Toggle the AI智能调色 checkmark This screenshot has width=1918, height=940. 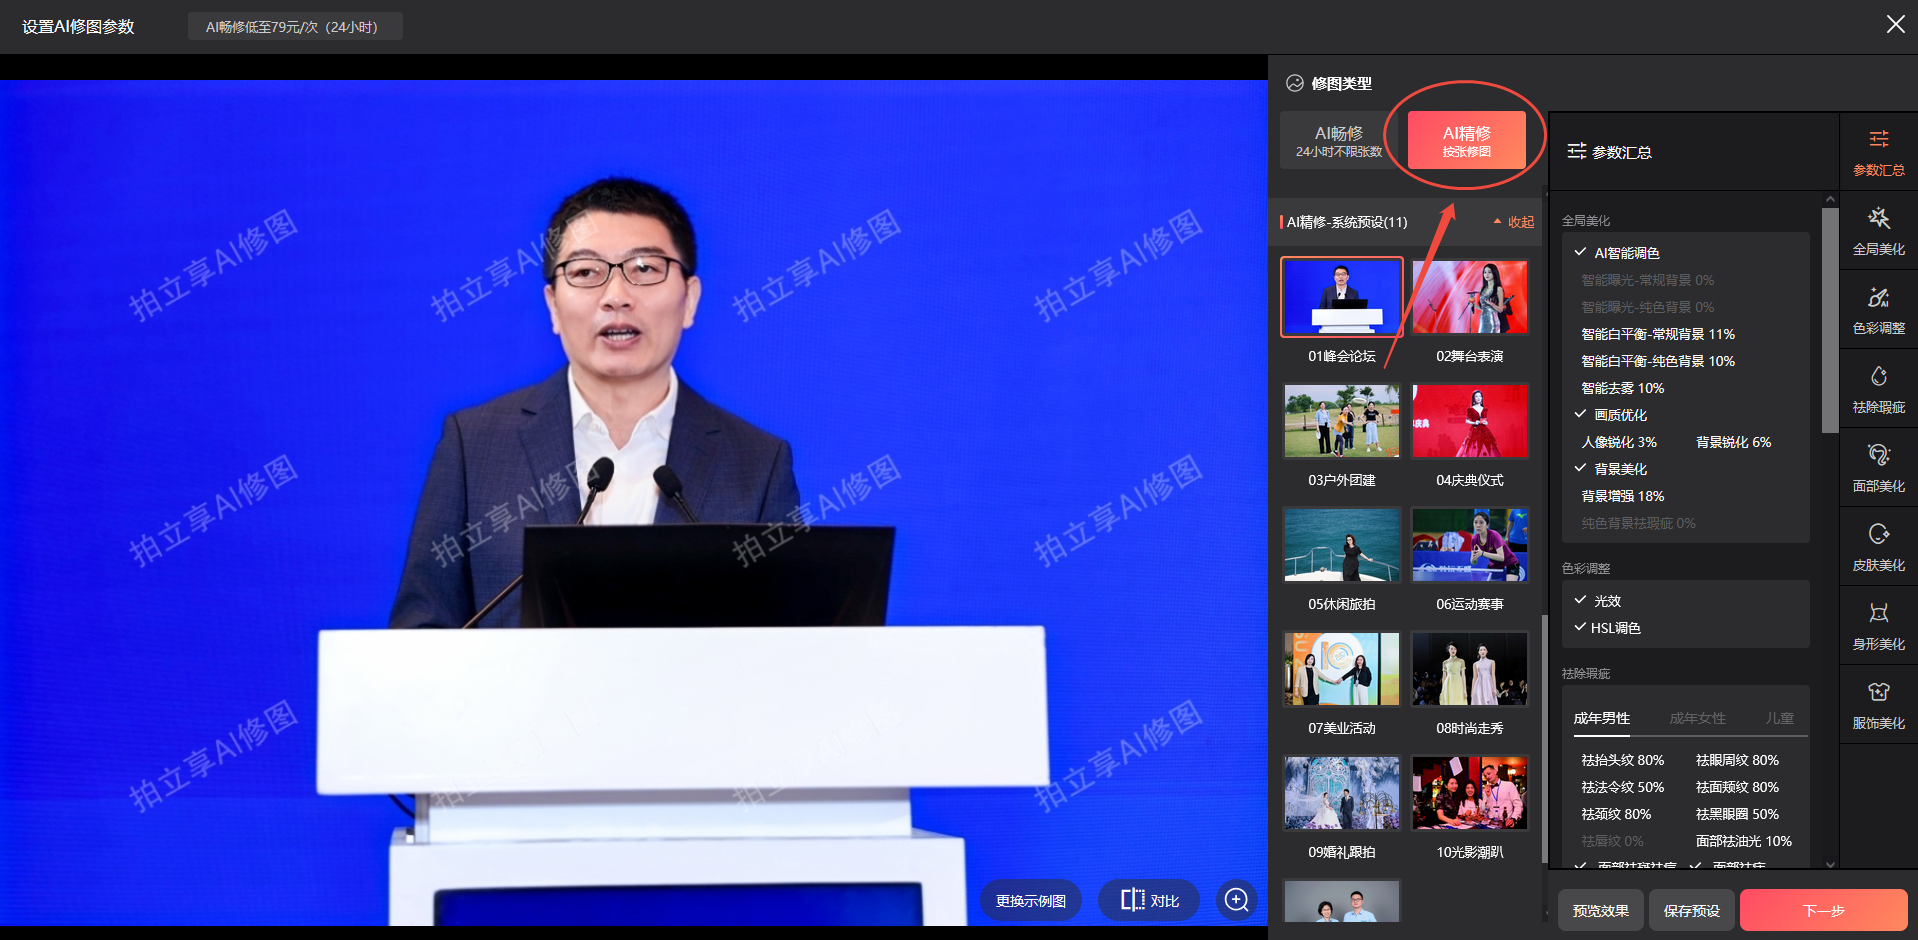pyautogui.click(x=1581, y=253)
